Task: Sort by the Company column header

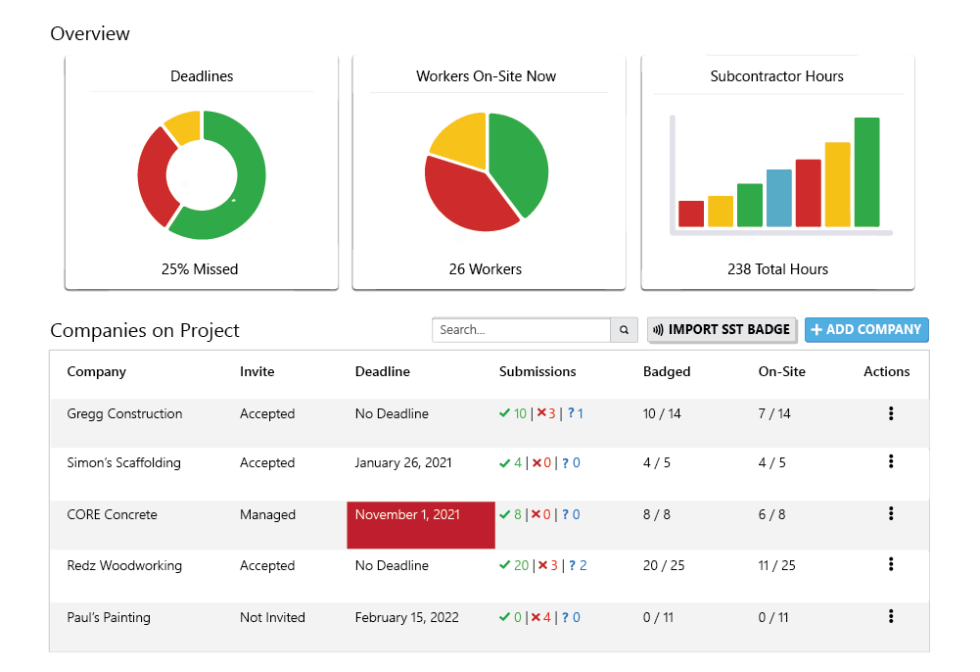Action: coord(96,371)
